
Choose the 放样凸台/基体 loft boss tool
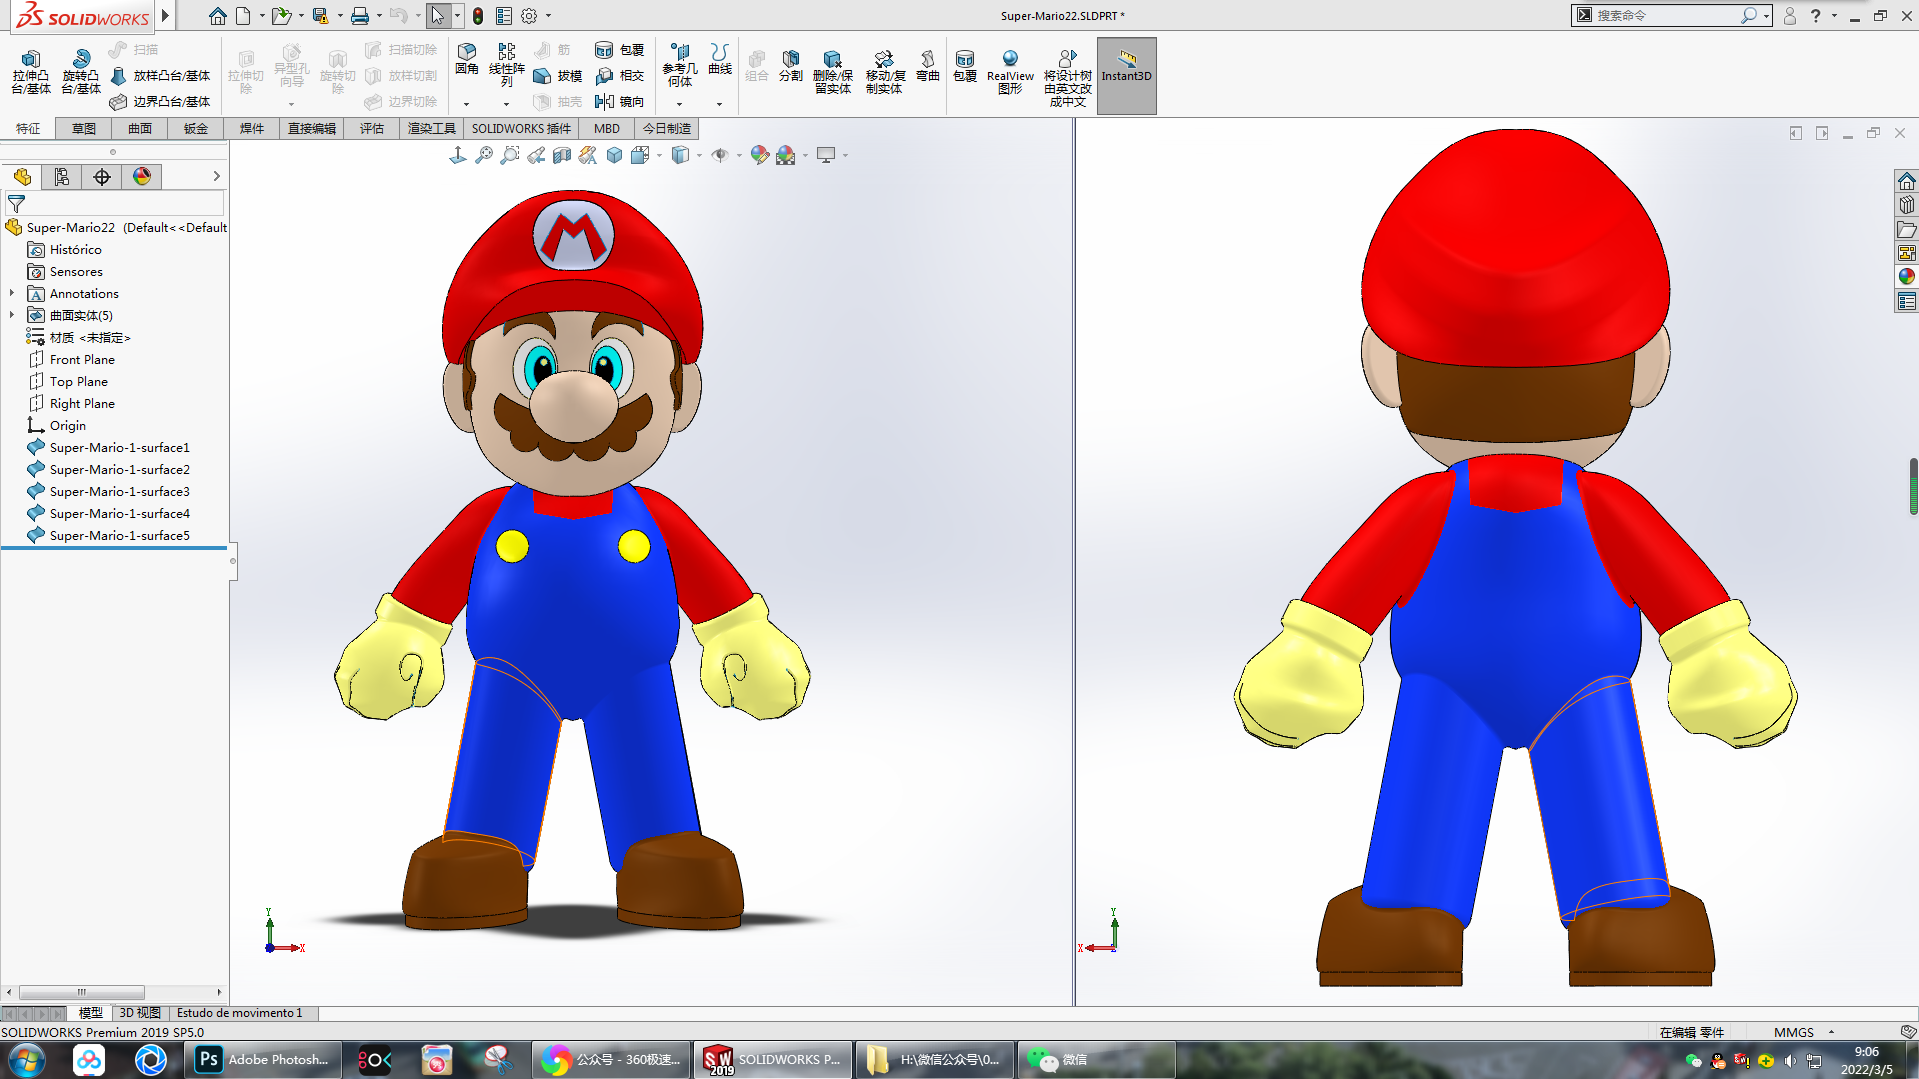(x=161, y=76)
